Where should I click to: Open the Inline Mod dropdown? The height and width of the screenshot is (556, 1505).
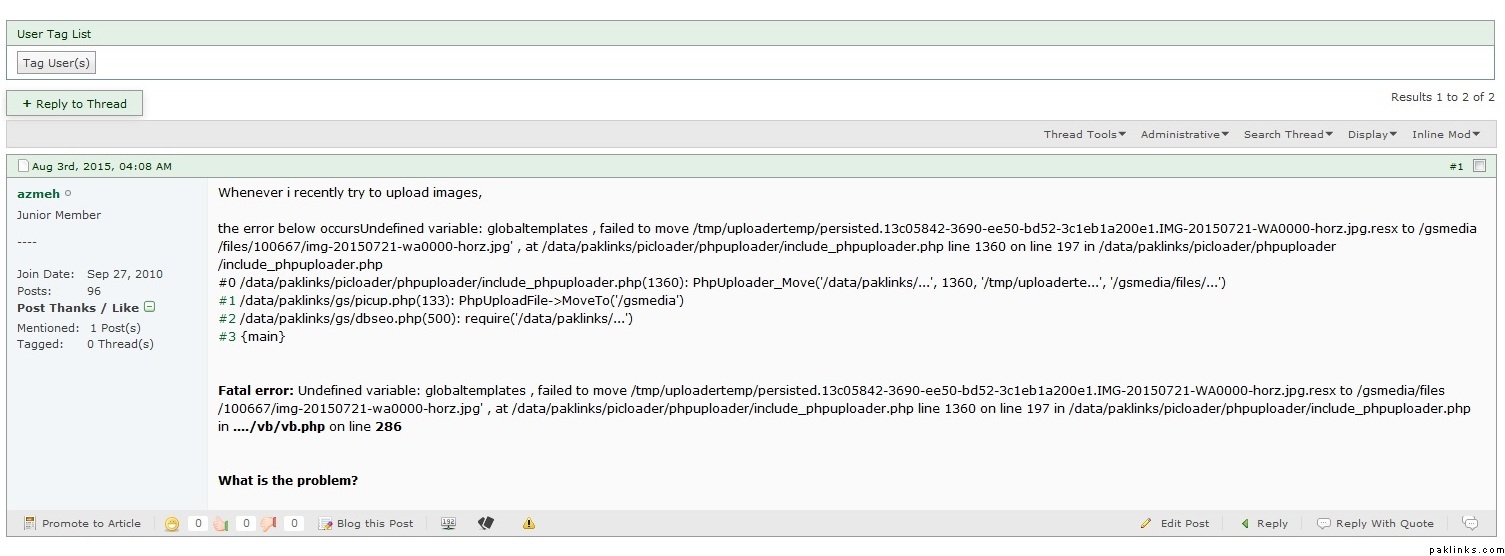point(1445,134)
